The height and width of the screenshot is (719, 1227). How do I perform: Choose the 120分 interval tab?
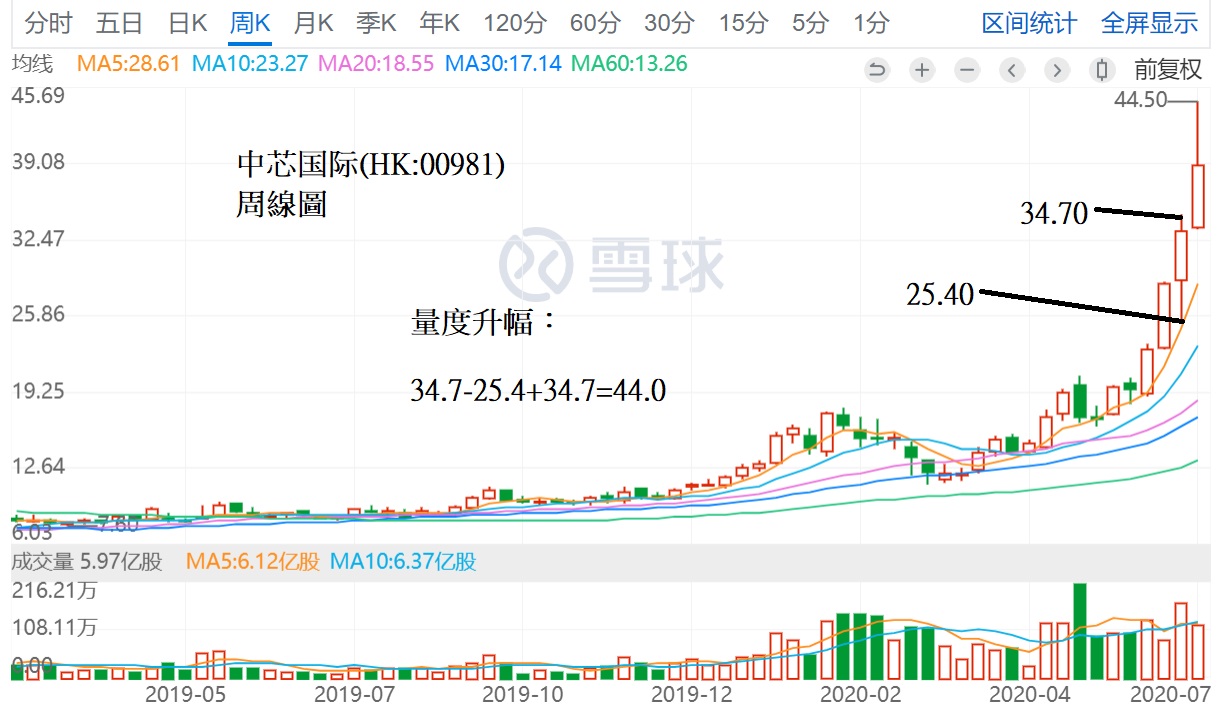coord(515,23)
